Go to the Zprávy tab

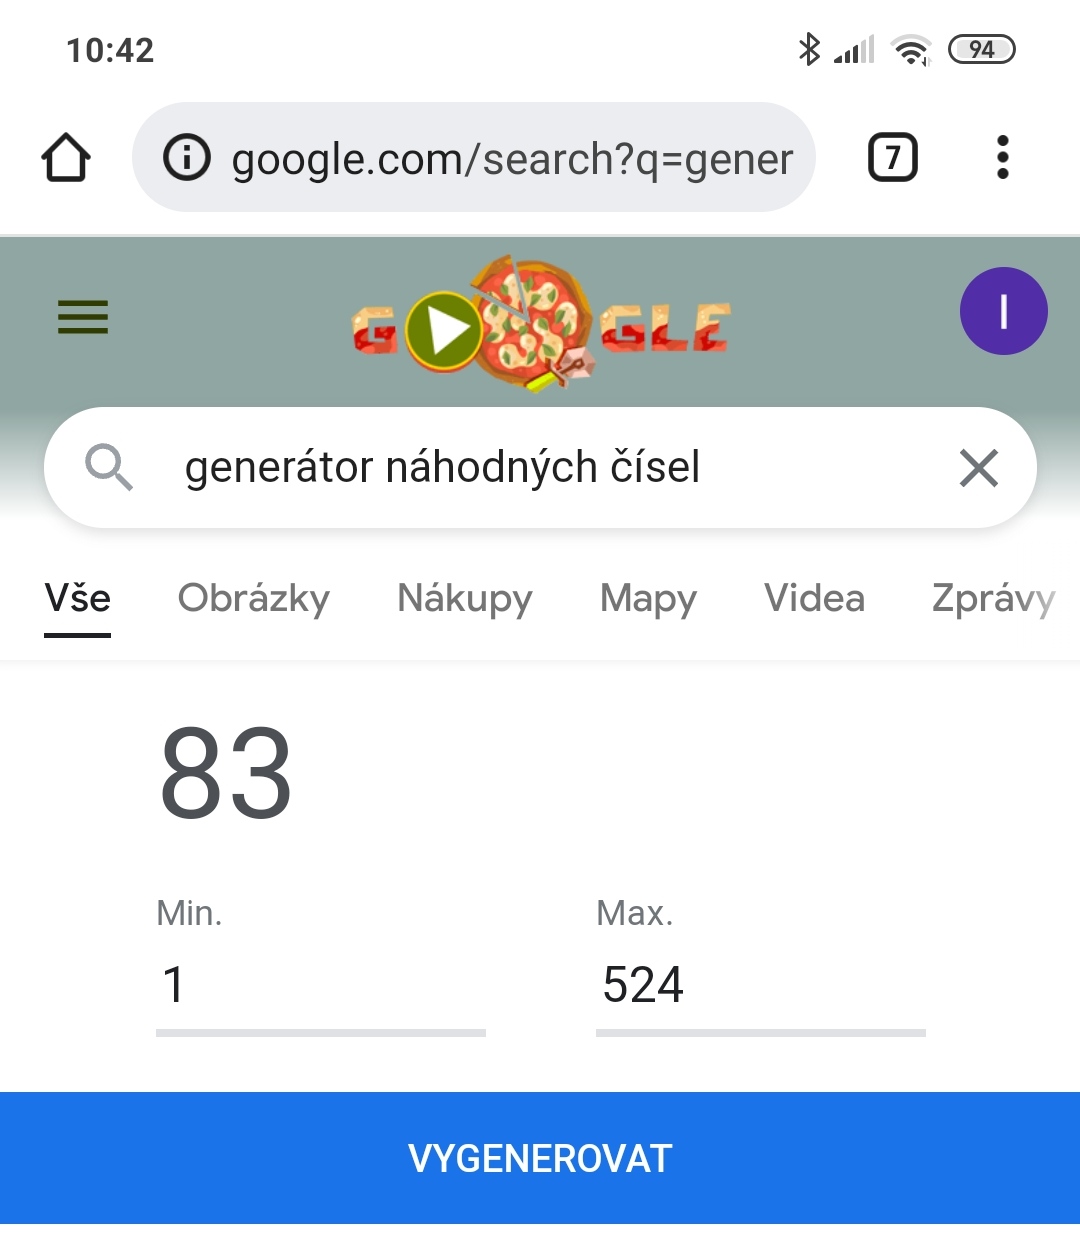[x=993, y=599]
